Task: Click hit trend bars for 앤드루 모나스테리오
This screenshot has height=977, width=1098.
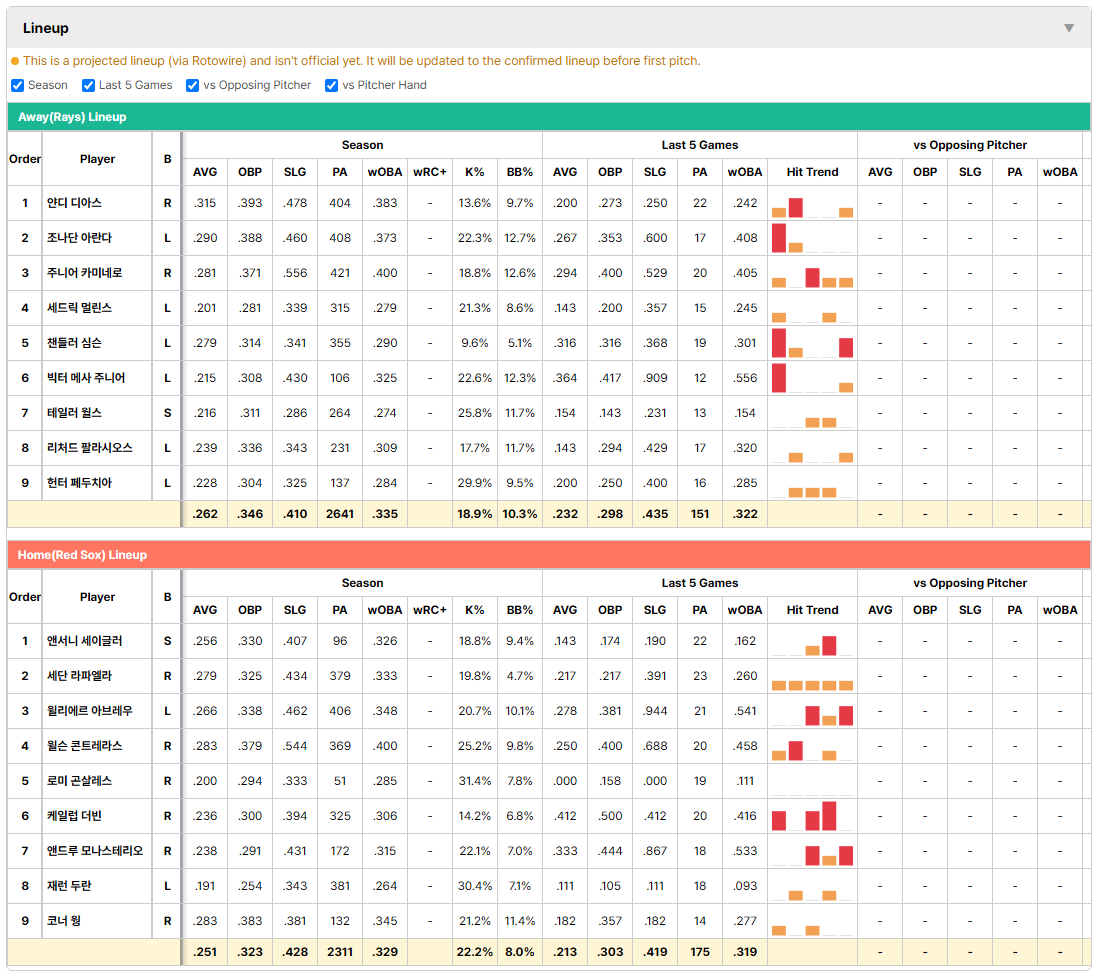Action: coord(812,851)
